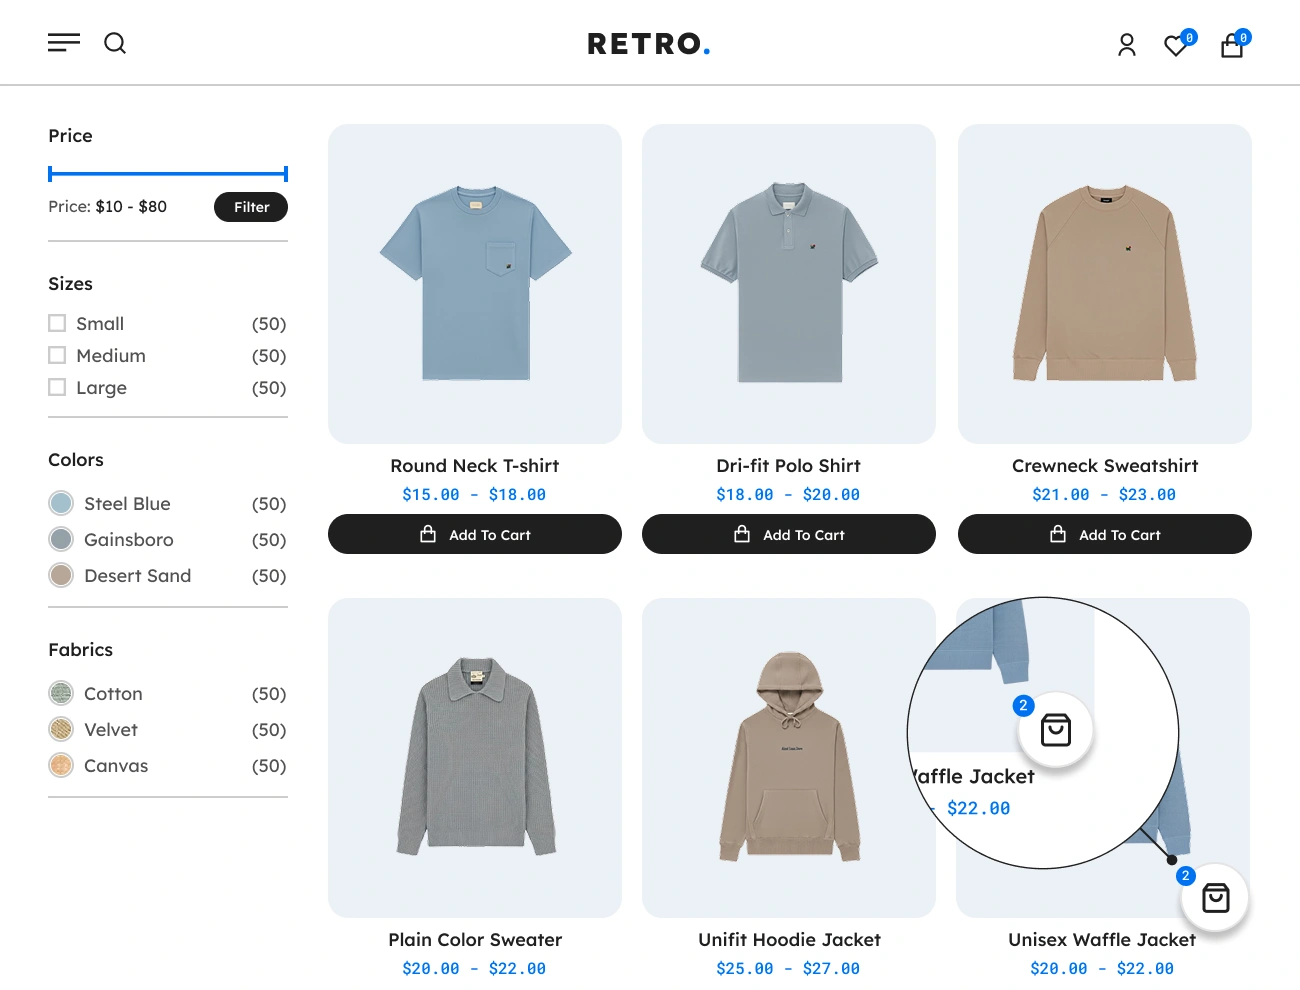
Task: Open the hamburger menu icon
Action: point(64,43)
